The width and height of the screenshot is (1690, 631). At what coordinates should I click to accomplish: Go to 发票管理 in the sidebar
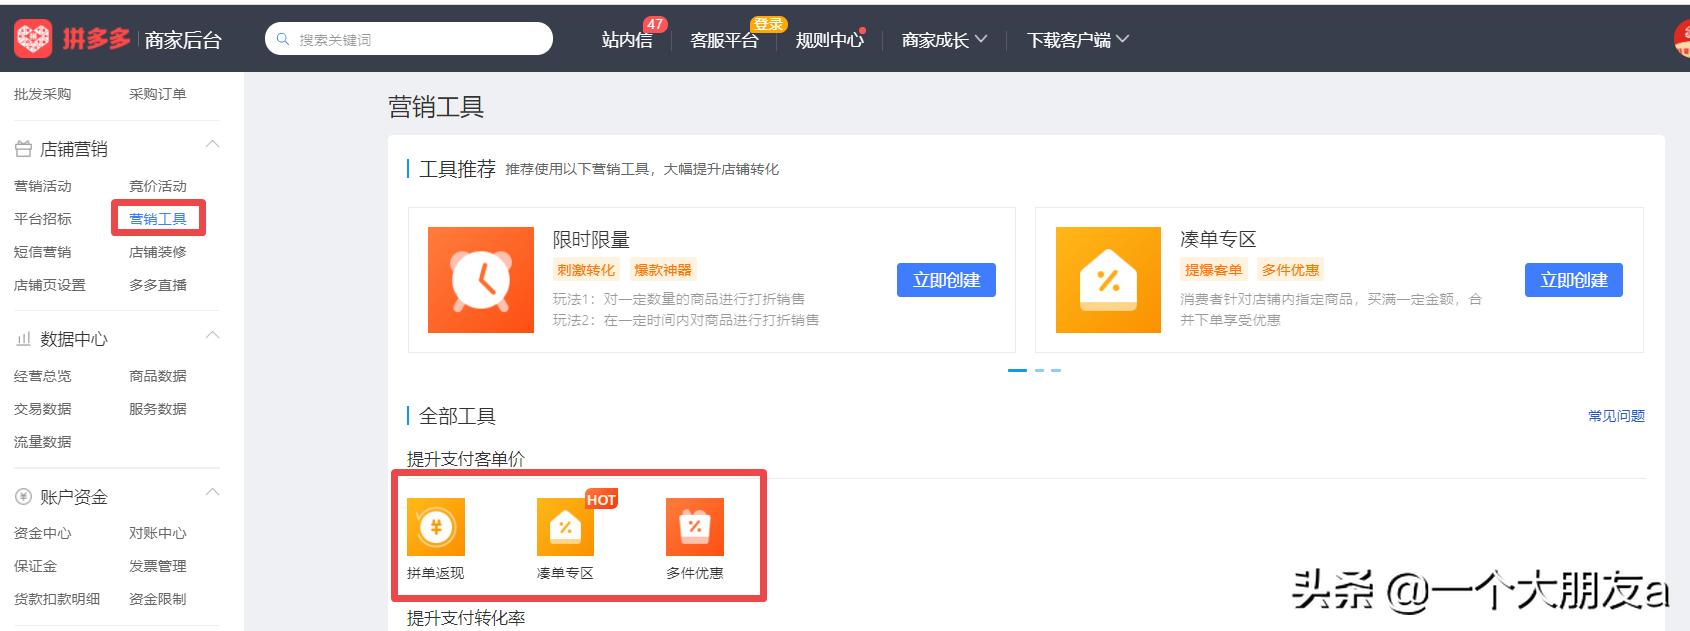pyautogui.click(x=158, y=566)
